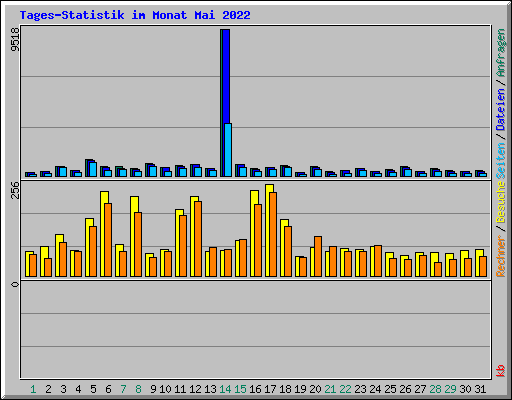Screen dimensions: 512x400
Task: Select the day 1 label on axis
Action: (33, 389)
